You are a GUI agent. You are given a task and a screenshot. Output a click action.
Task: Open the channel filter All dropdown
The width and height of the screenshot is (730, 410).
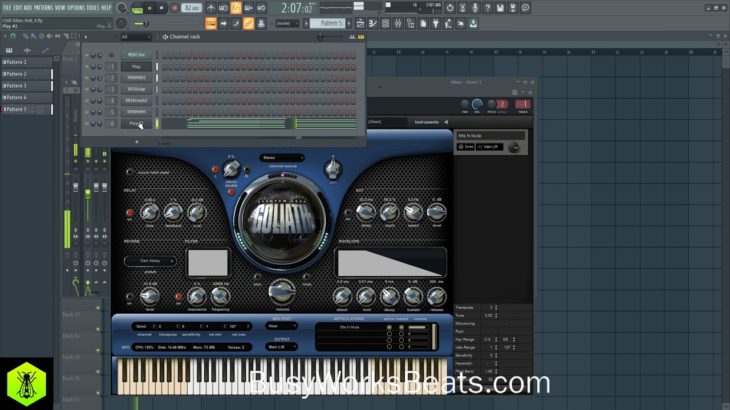tap(135, 37)
